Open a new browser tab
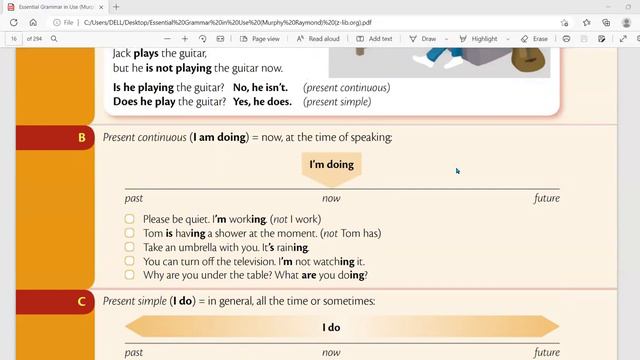This screenshot has height=360, width=640. [116, 7]
